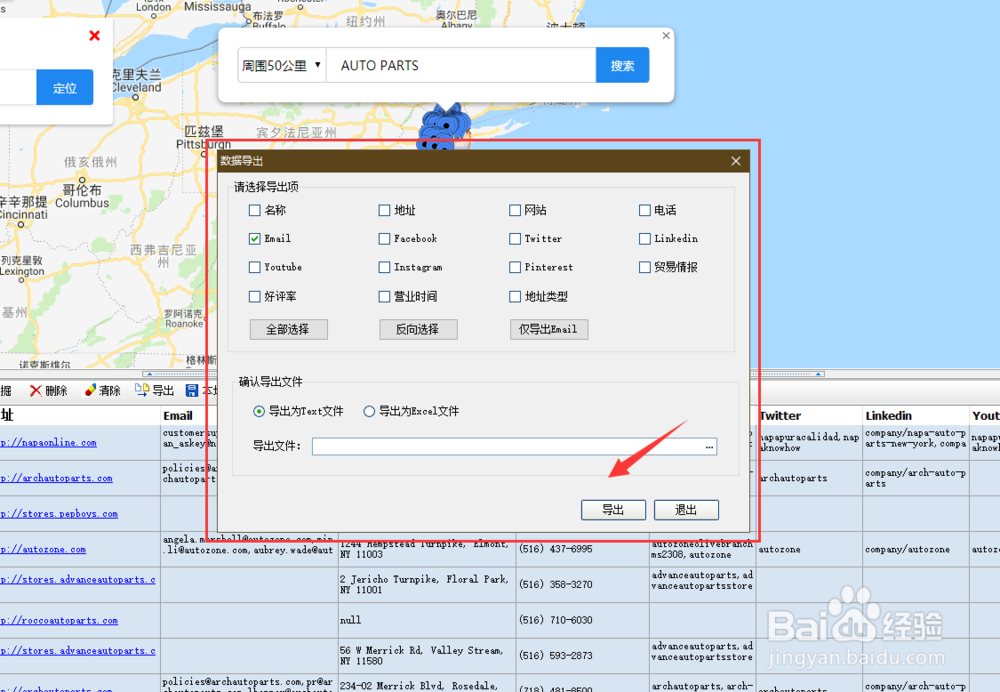Viewport: 1000px width, 692px height.
Task: Click the 反向选择 button
Action: (x=418, y=329)
